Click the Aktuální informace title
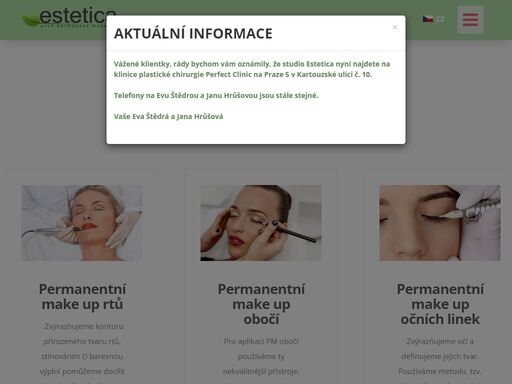The image size is (512, 384). pos(193,34)
